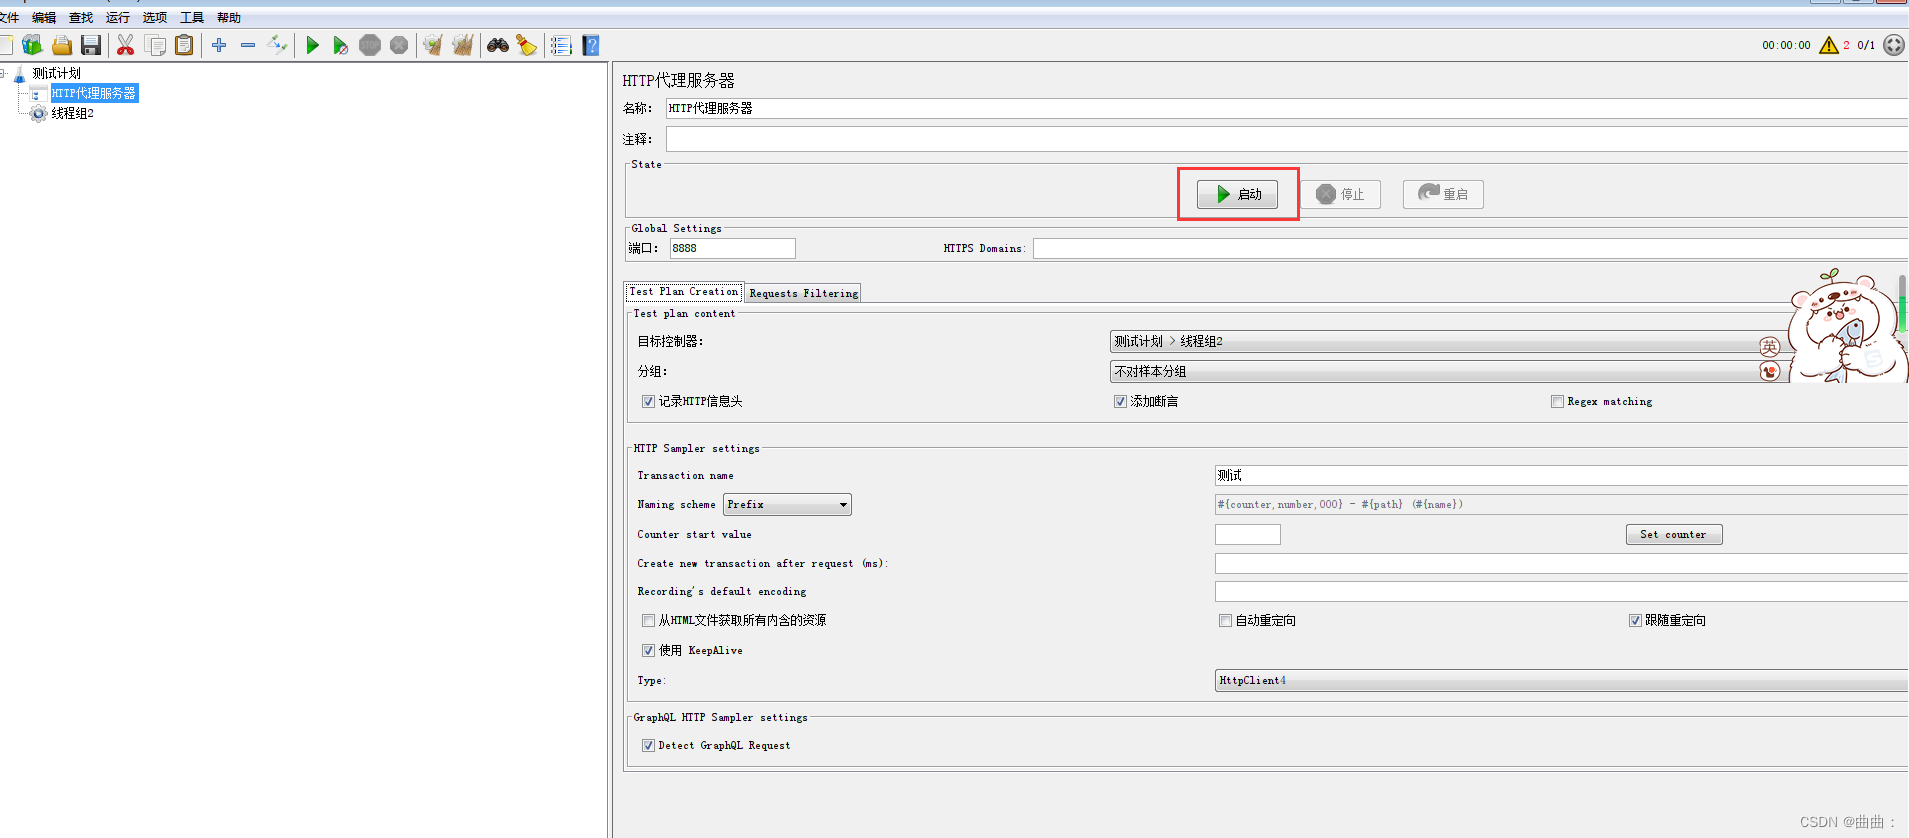Screen dimensions: 1909x838
Task: Switch to Test Plan Creation tab
Action: pyautogui.click(x=684, y=292)
